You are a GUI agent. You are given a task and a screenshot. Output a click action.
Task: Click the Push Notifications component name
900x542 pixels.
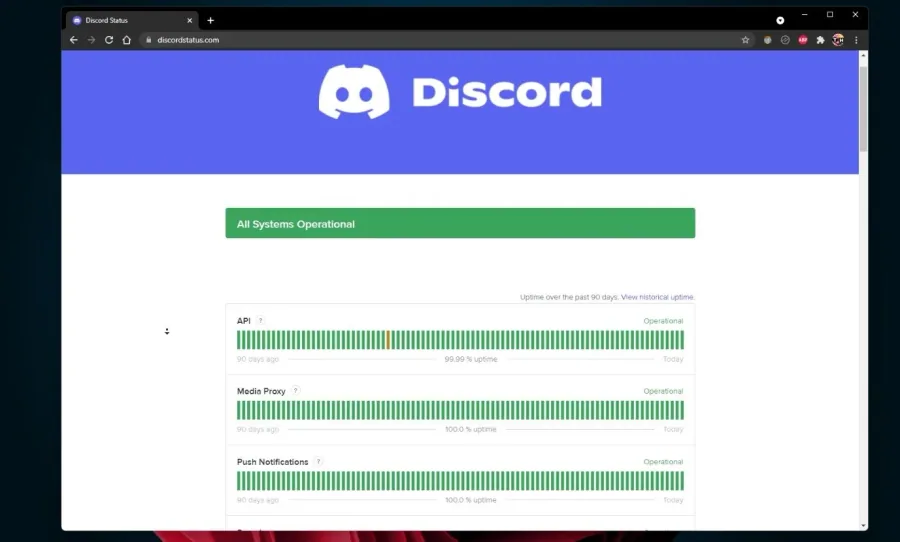pos(273,462)
